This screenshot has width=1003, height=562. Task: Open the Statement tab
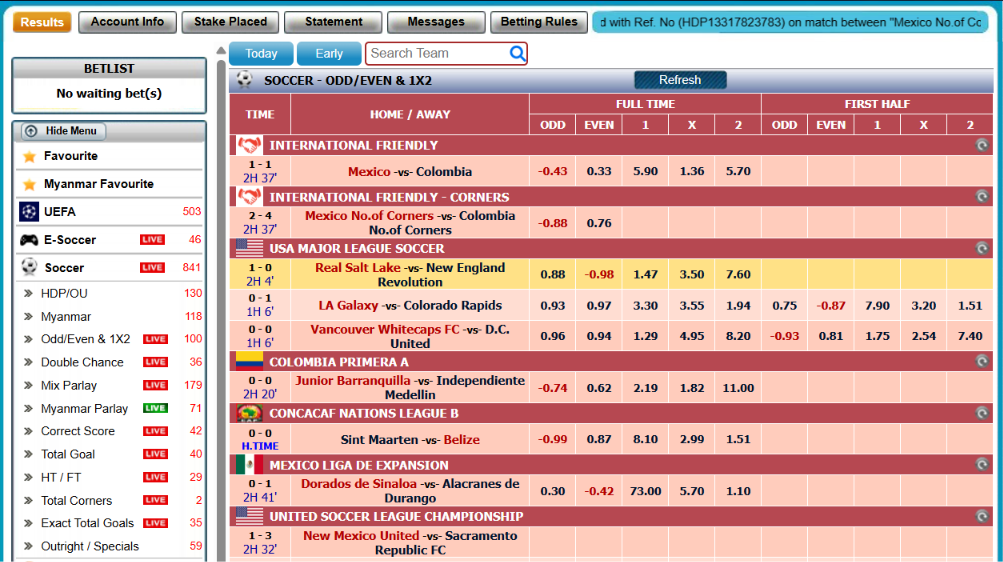pyautogui.click(x=333, y=22)
